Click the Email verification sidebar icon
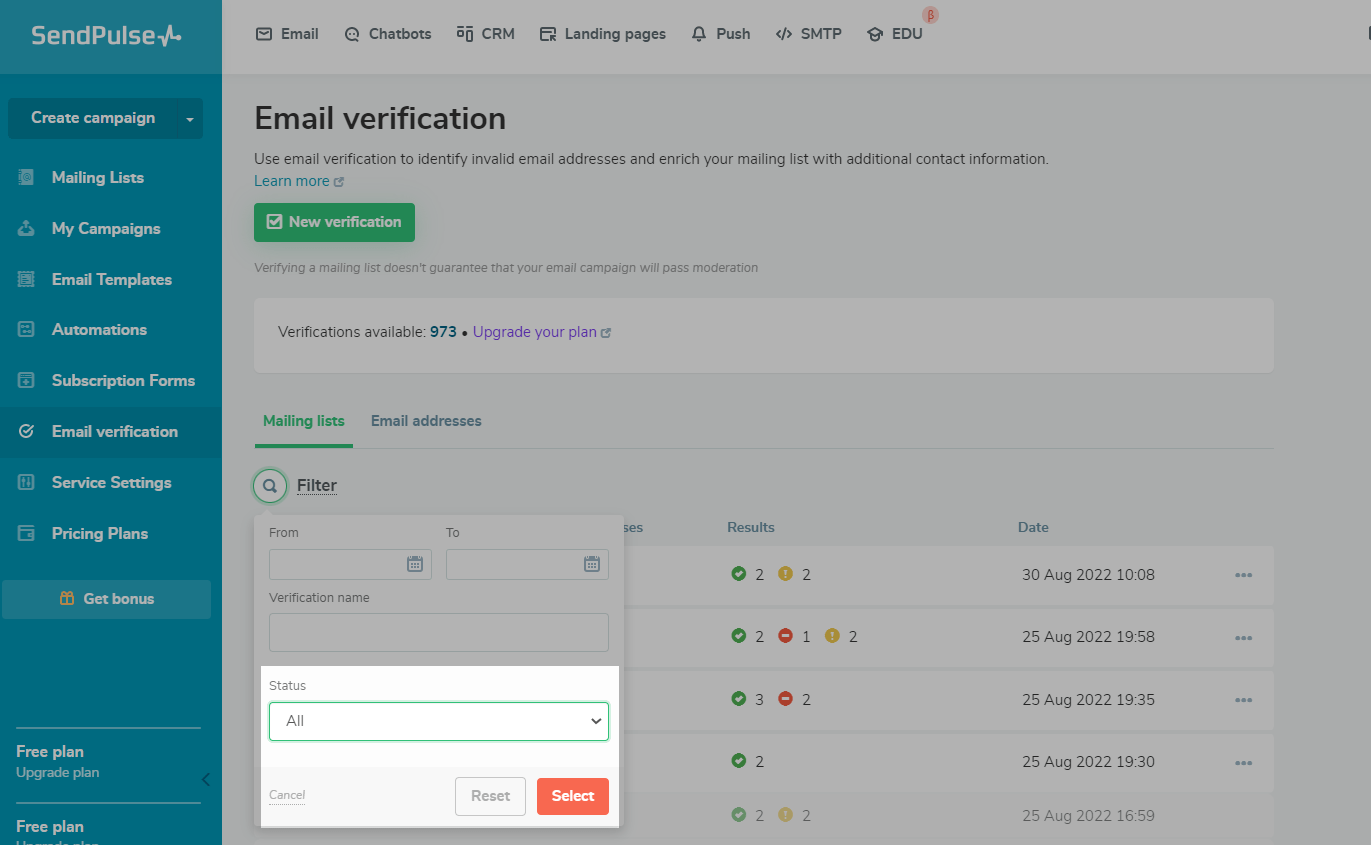Viewport: 1371px width, 845px height. [x=27, y=431]
